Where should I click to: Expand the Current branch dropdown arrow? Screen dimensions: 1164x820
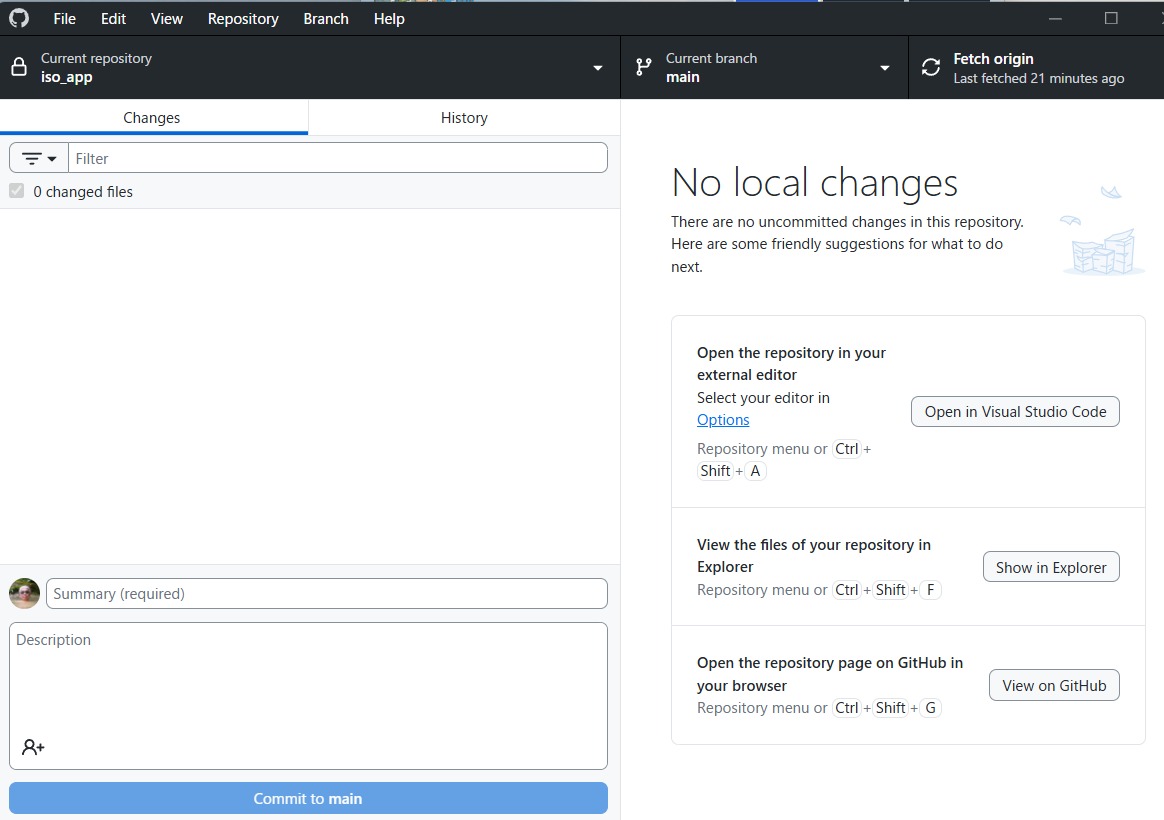pos(885,68)
